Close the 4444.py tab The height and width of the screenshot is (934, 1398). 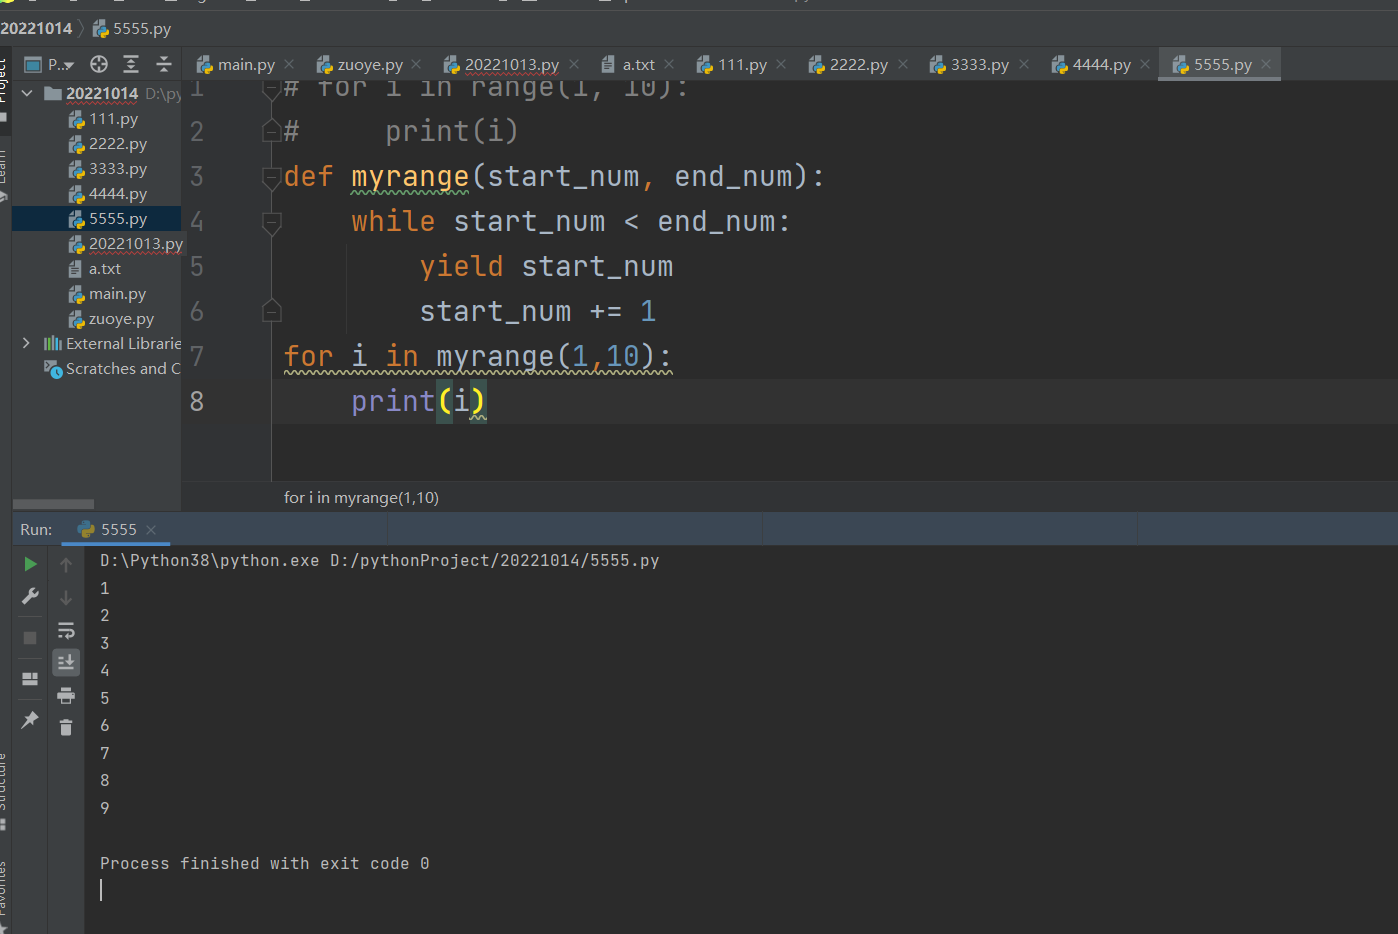(1145, 65)
